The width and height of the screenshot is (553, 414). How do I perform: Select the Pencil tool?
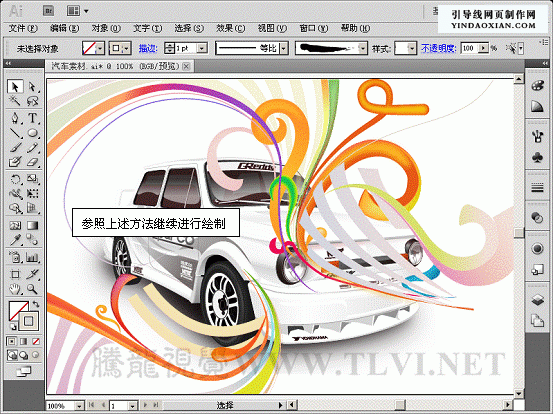[32, 147]
